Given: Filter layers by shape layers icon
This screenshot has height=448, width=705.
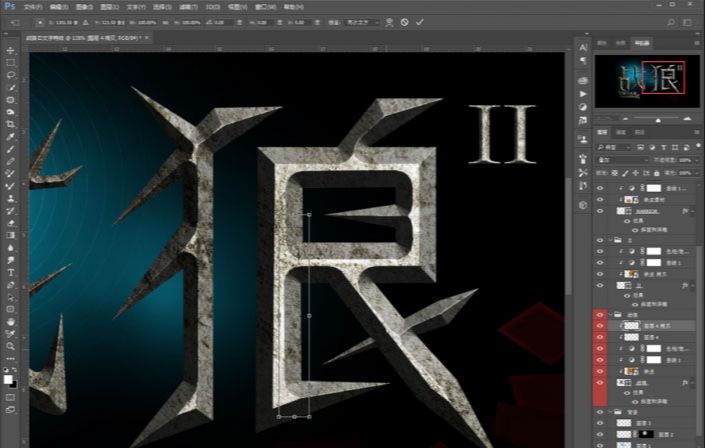Looking at the screenshot, I should [675, 148].
